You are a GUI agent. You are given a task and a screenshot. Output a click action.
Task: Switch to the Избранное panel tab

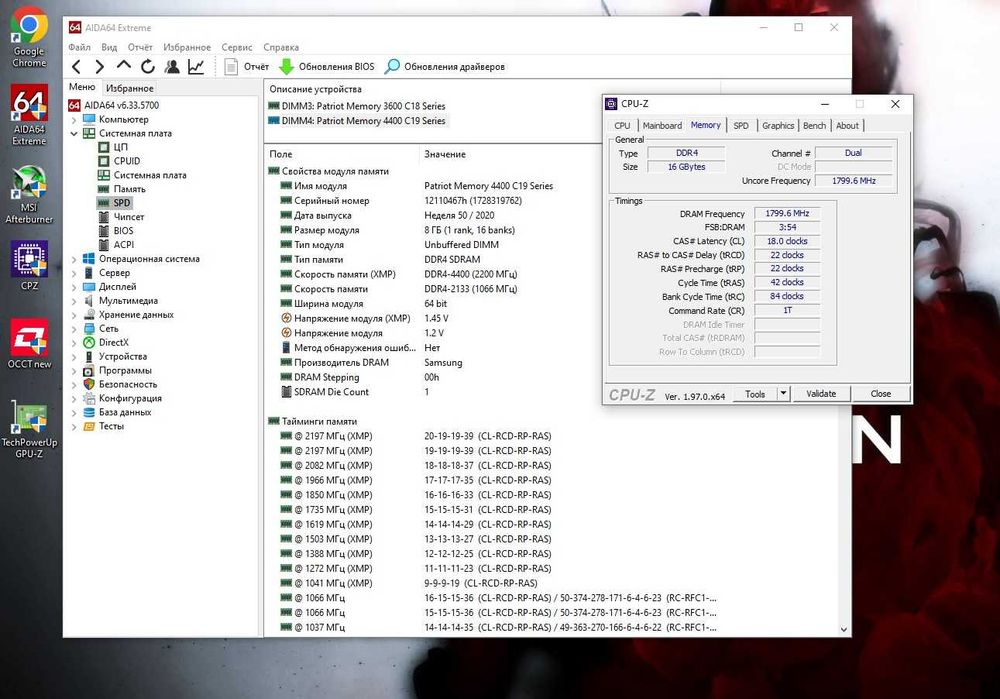click(129, 88)
